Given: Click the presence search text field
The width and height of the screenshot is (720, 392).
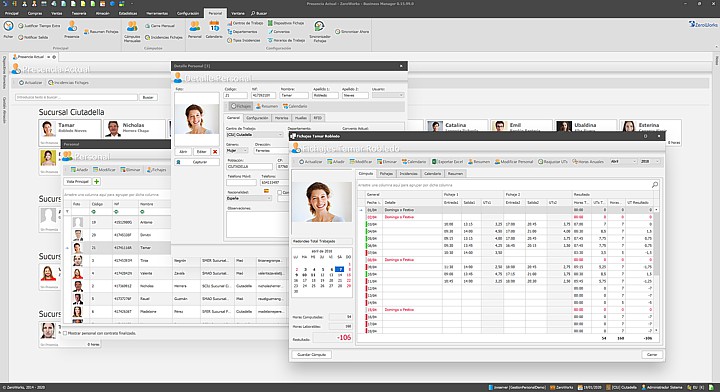Looking at the screenshot, I should pyautogui.click(x=76, y=97).
